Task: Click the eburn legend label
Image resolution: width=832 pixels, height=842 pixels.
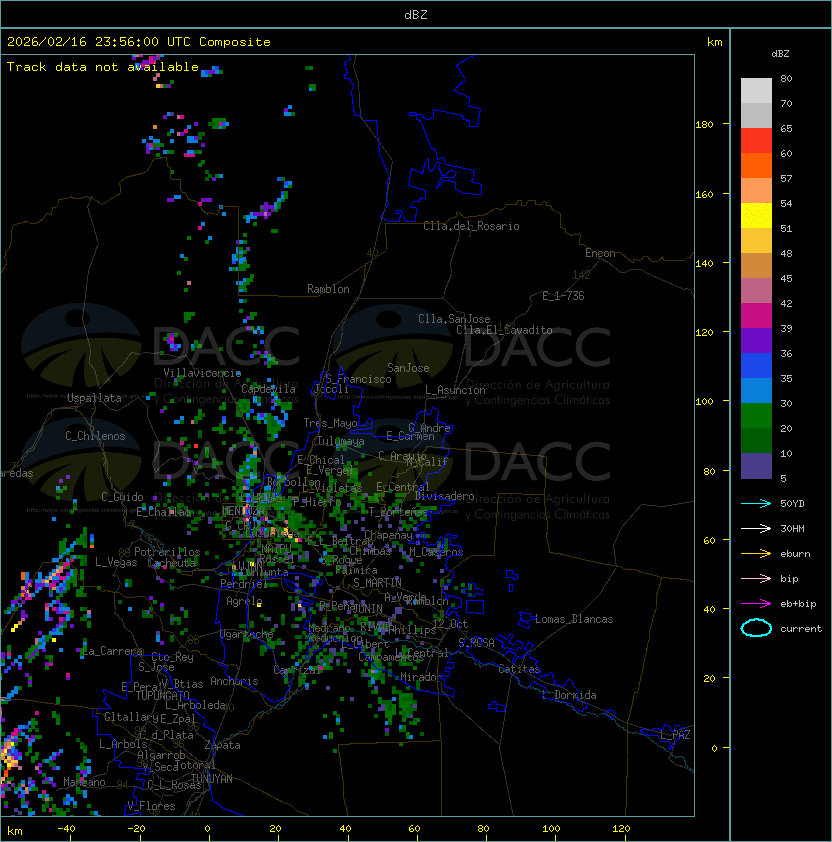Action: (795, 554)
